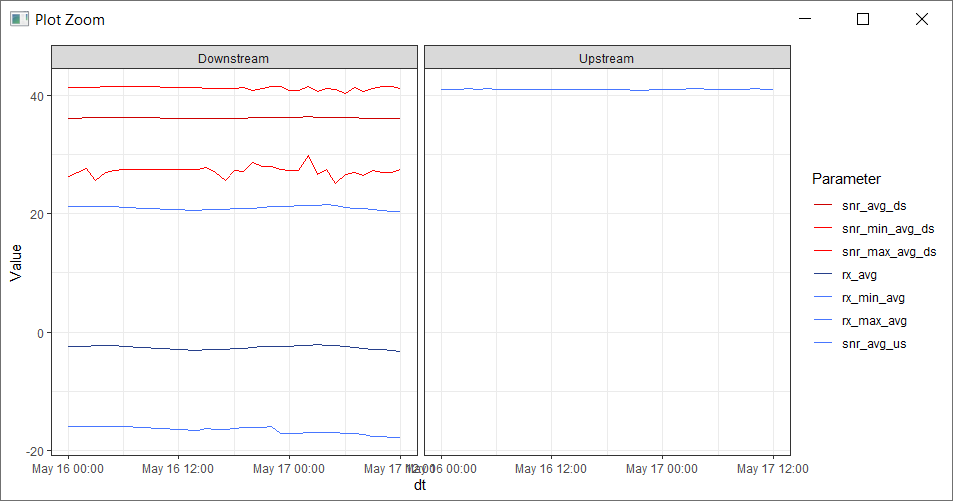Click the rx_min_avg legend label

point(873,298)
